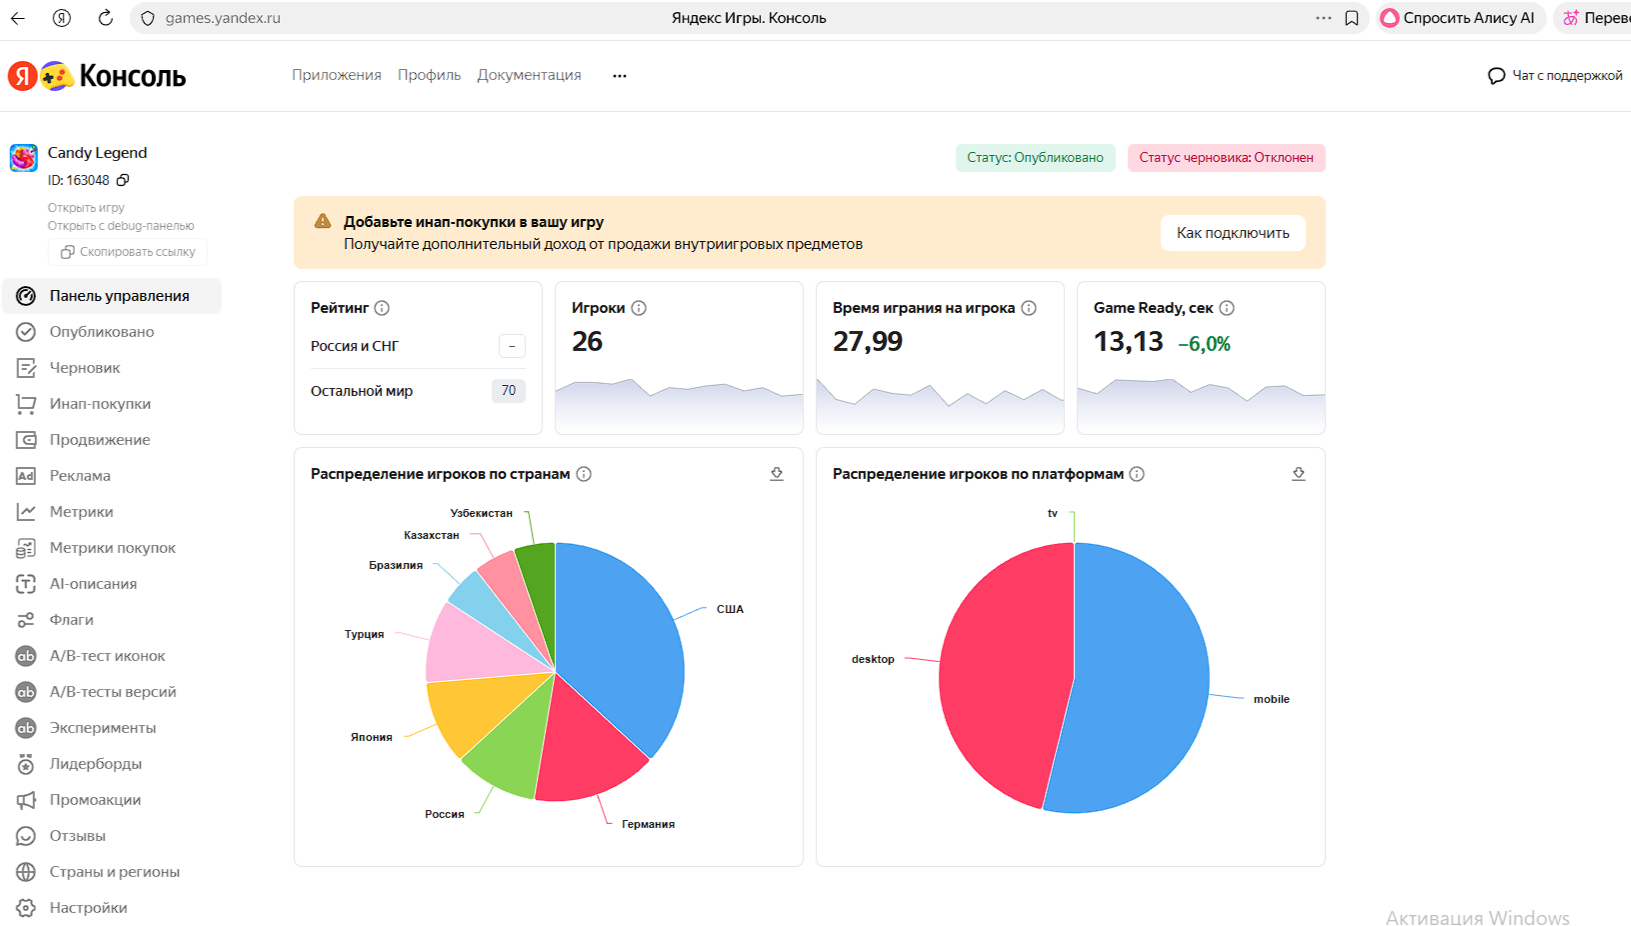Click the browser bookmark icon
The height and width of the screenshot is (926, 1631).
(1352, 18)
